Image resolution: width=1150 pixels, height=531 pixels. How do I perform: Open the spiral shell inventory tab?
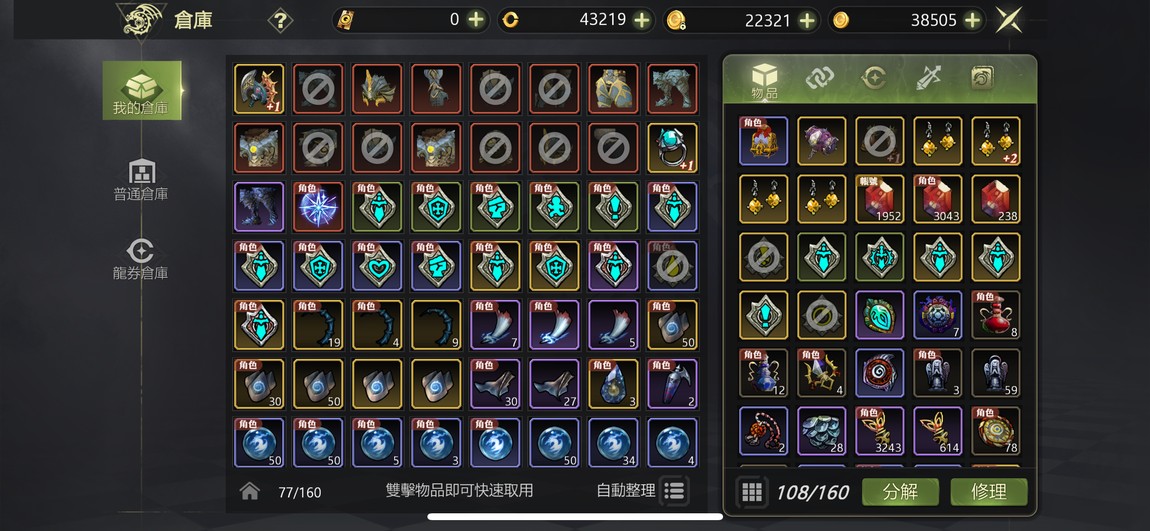[982, 78]
